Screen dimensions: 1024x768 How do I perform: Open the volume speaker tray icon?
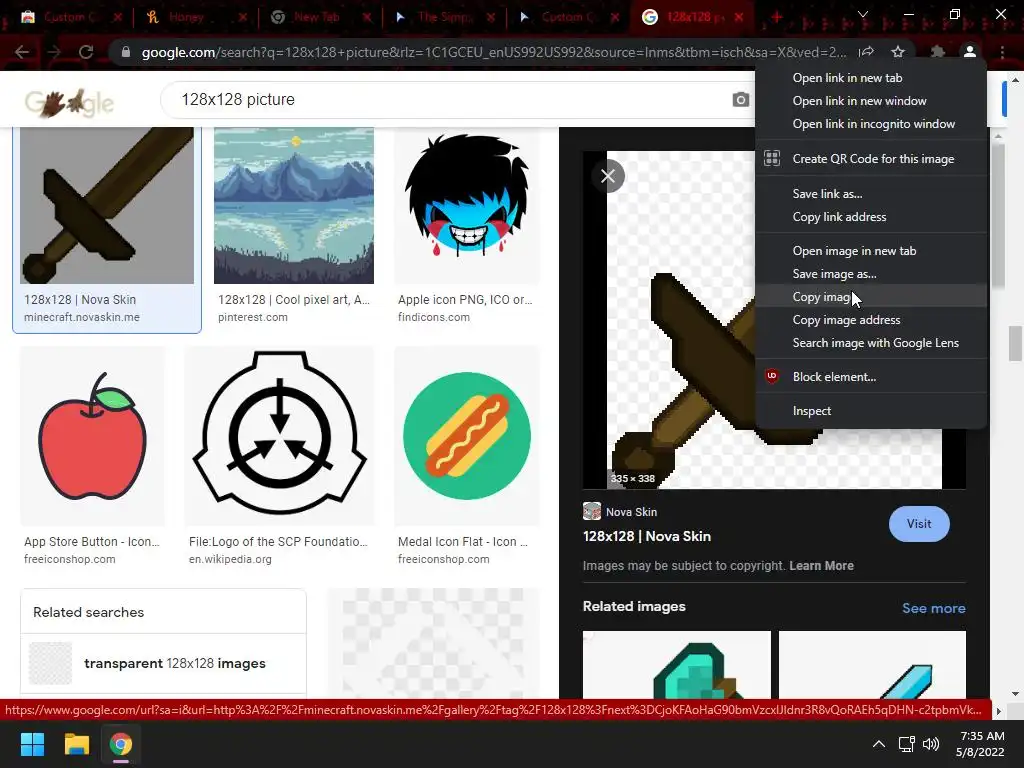point(931,744)
